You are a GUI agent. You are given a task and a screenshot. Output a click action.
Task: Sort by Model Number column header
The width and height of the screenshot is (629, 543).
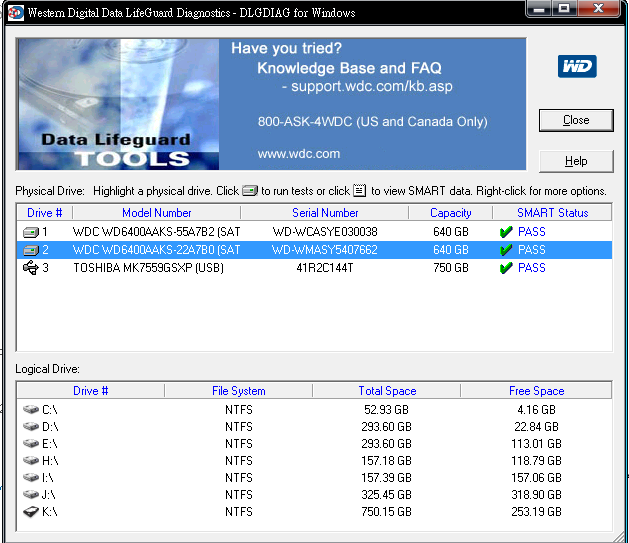point(156,213)
